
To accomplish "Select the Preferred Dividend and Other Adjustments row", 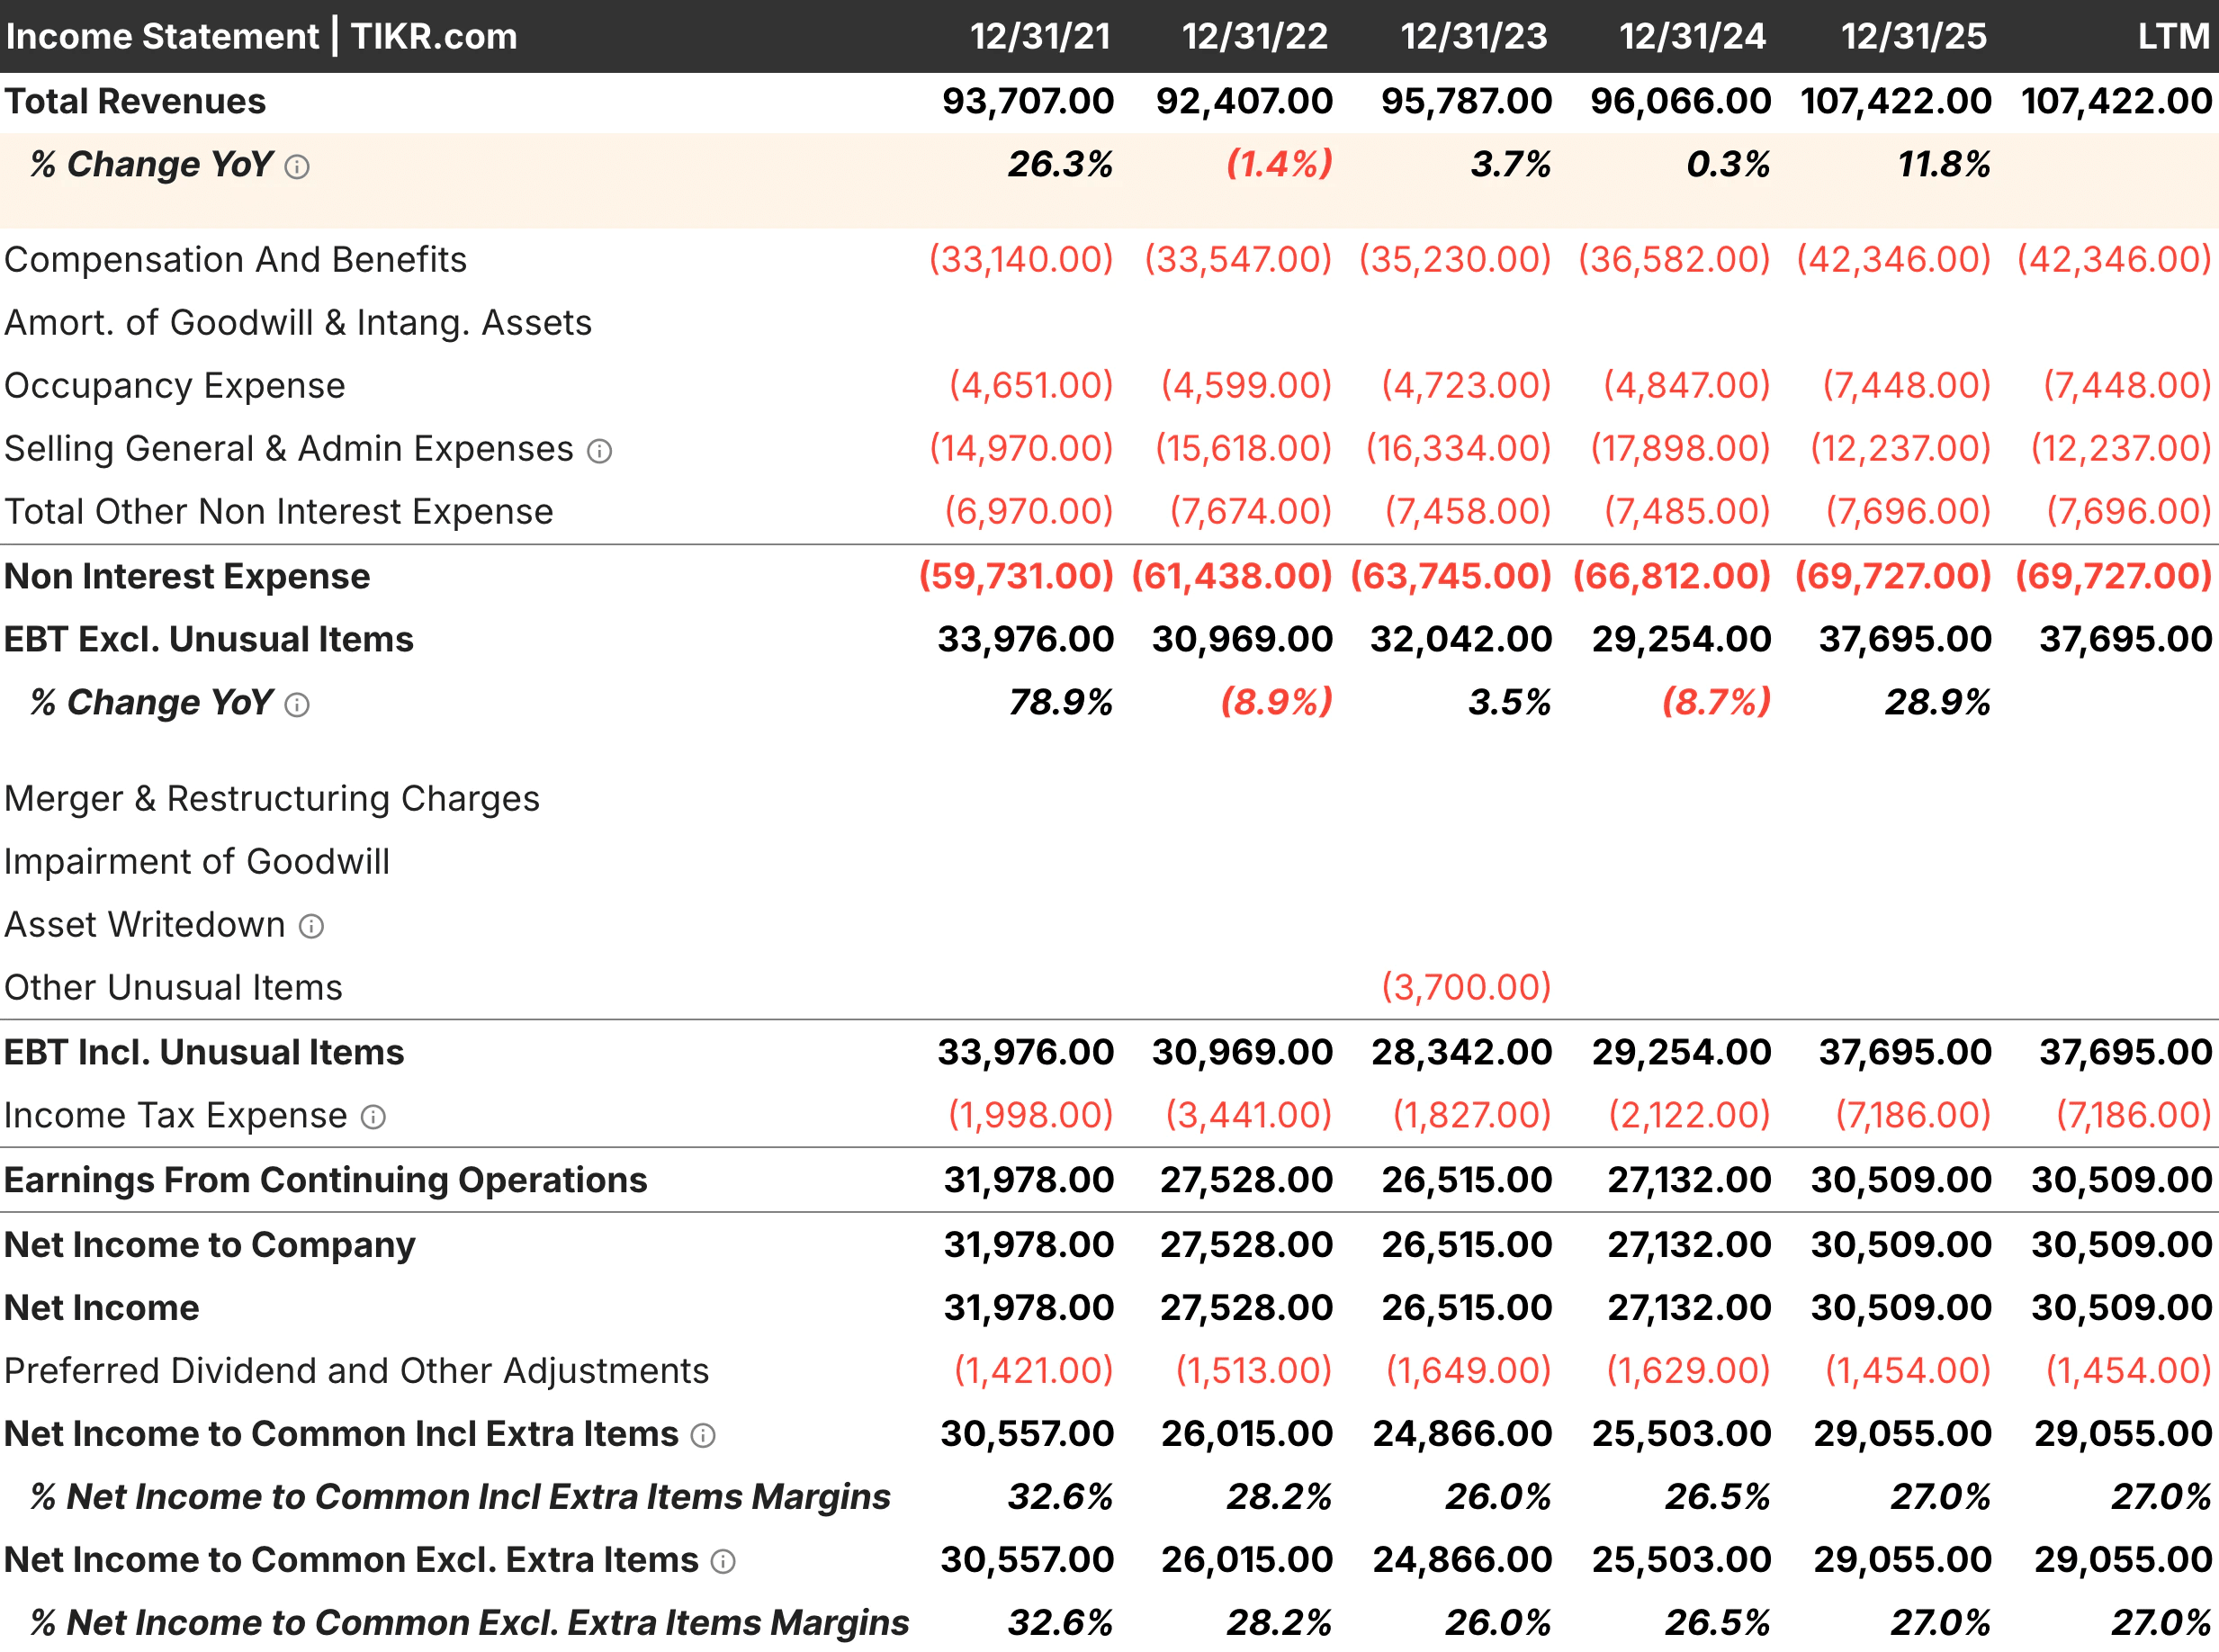I will (x=356, y=1371).
